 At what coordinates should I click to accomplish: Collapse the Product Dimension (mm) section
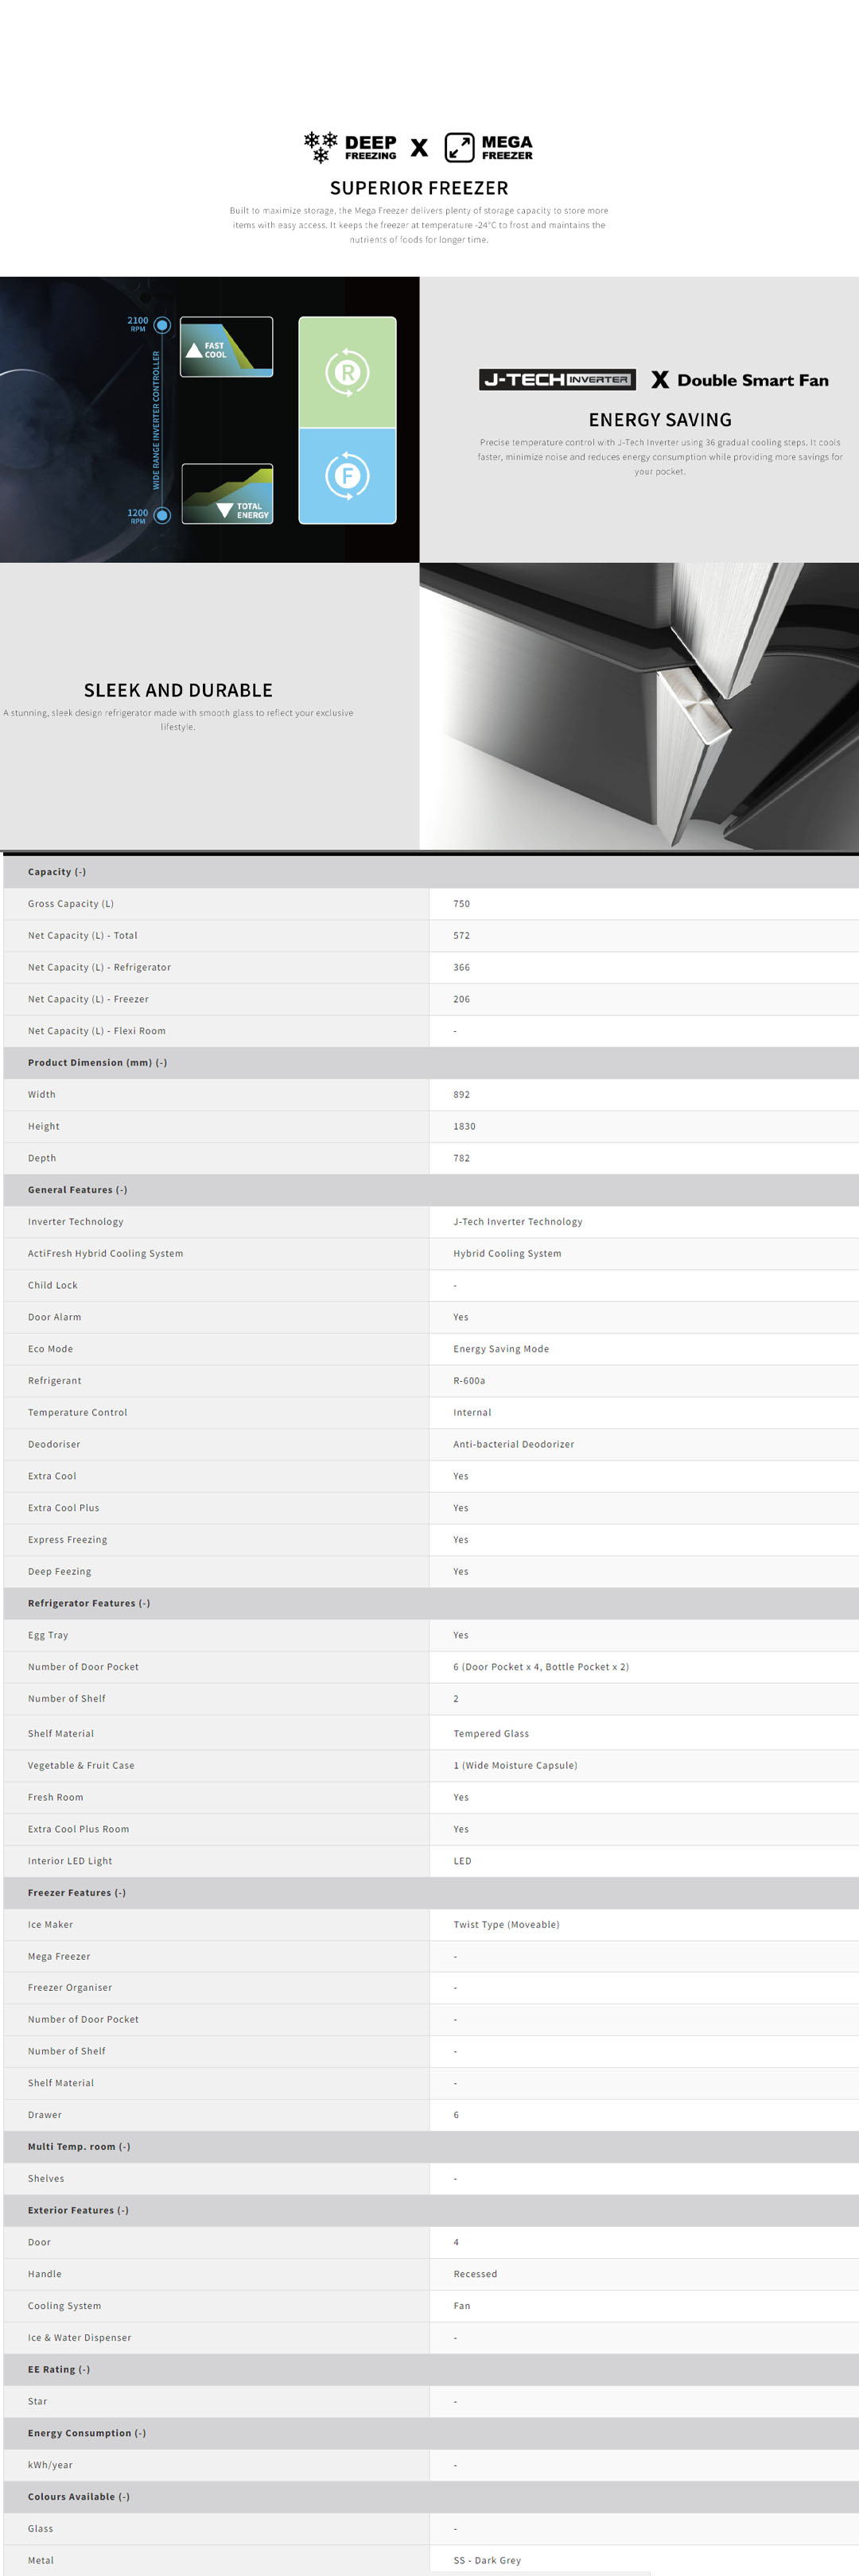coord(97,1063)
